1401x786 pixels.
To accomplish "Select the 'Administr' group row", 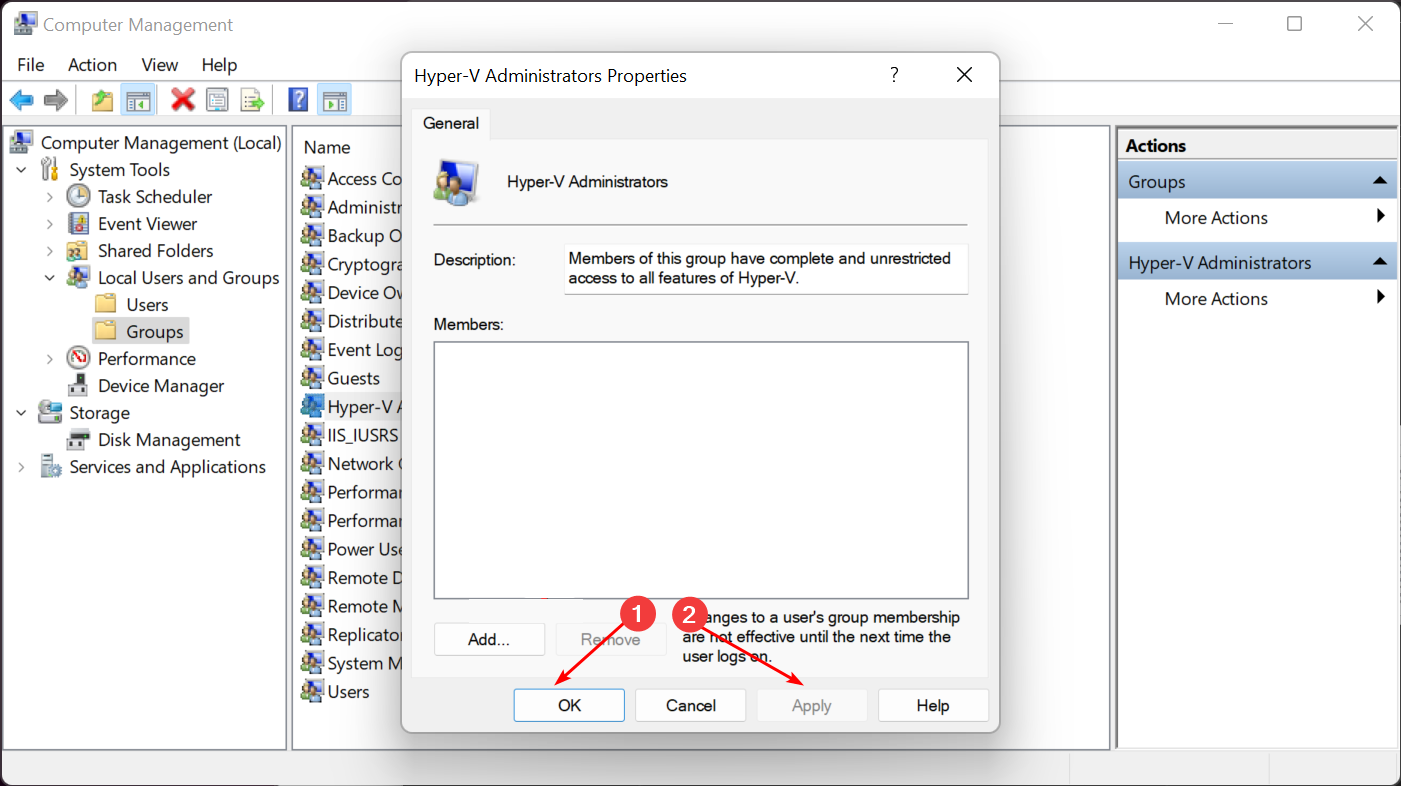I will 351,207.
